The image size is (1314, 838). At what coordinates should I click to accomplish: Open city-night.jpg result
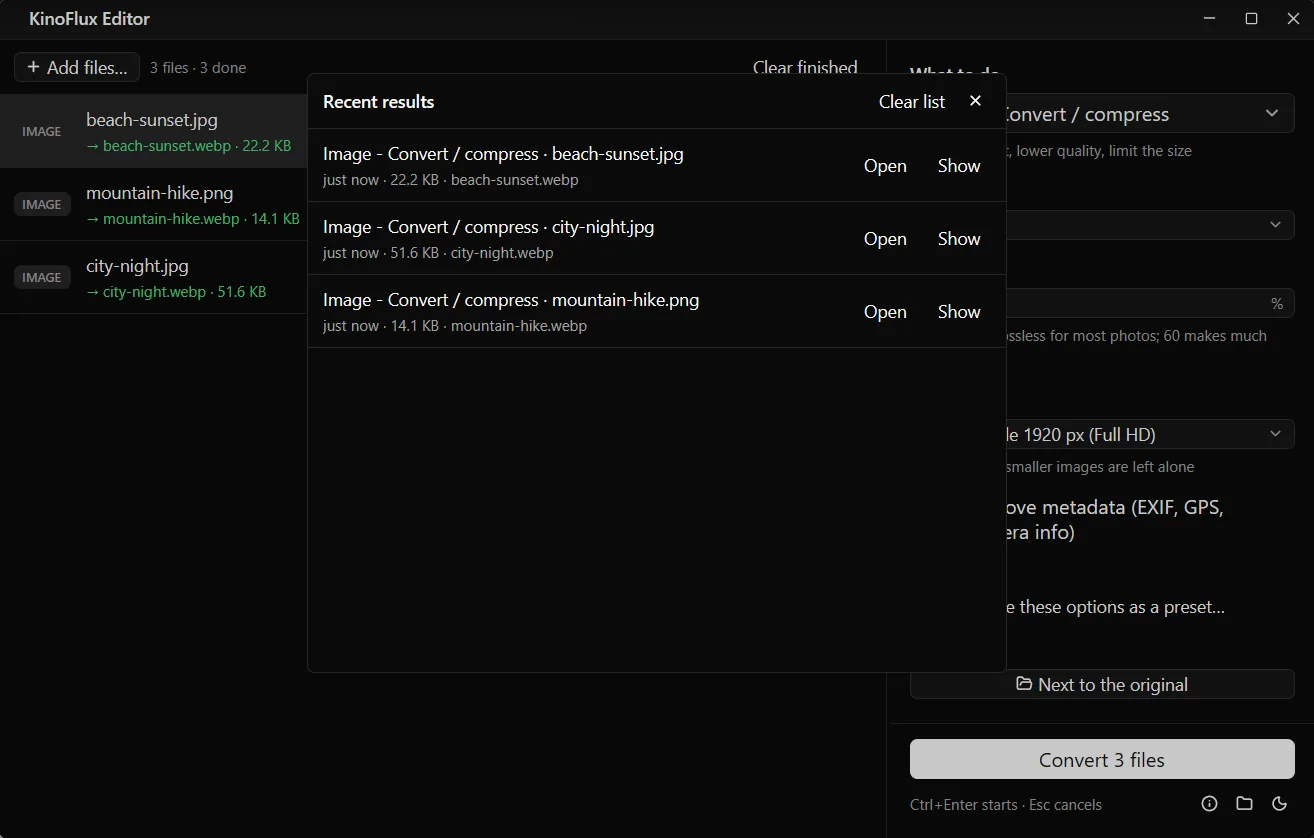[885, 239]
